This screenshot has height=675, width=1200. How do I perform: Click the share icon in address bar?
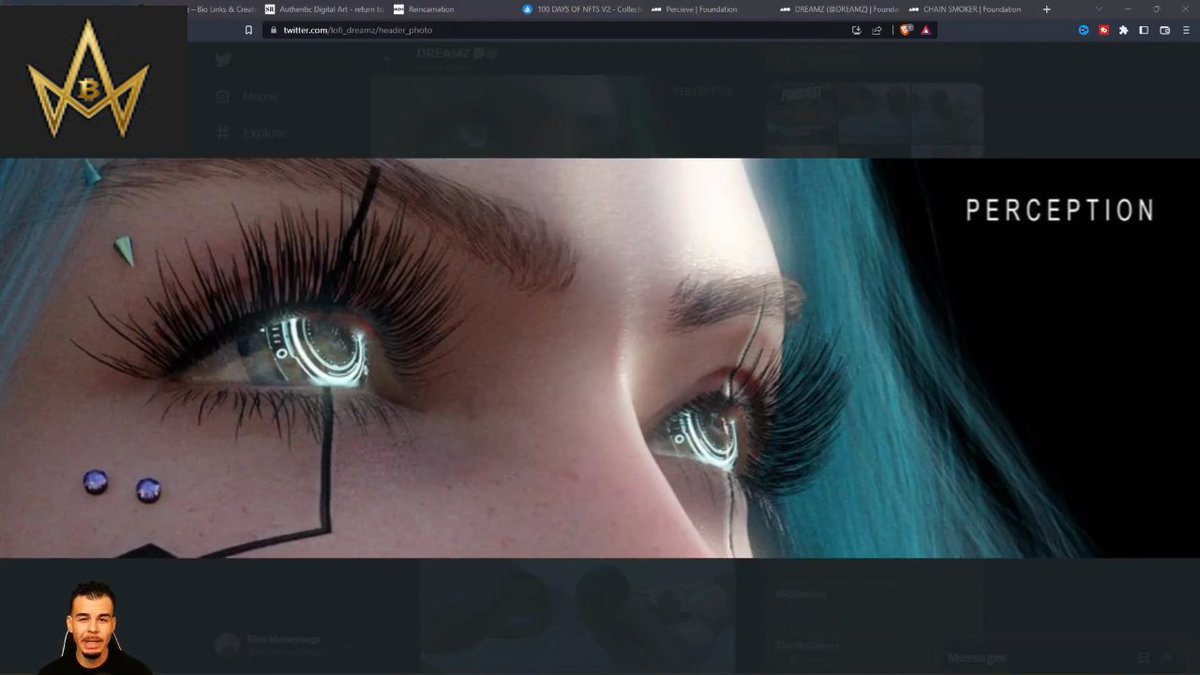pos(877,30)
